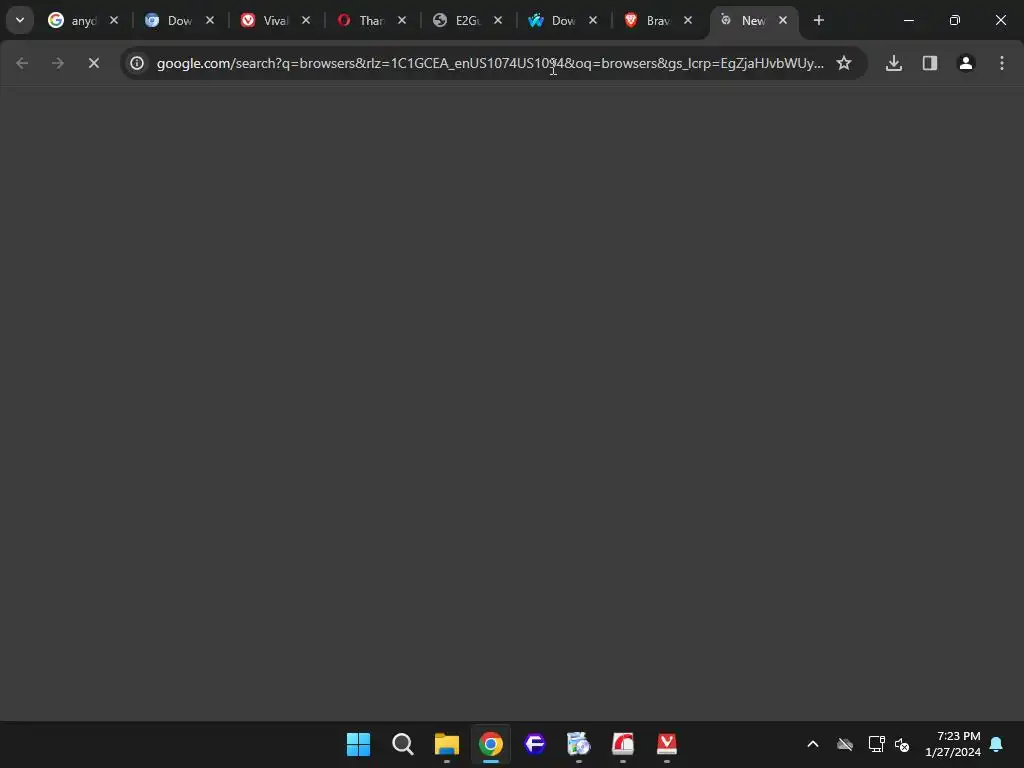This screenshot has height=768, width=1024.
Task: Open notifications bell icon
Action: [997, 744]
